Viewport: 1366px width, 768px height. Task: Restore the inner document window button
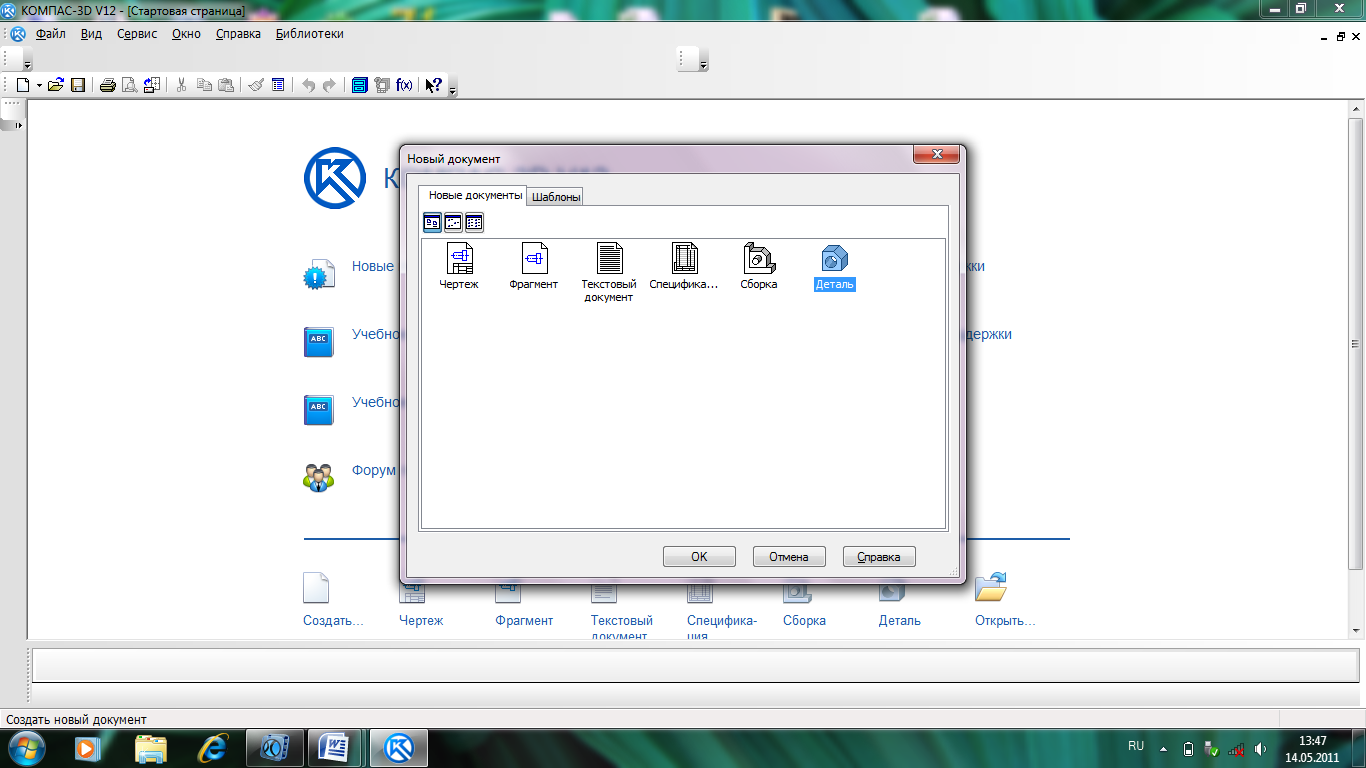coord(1341,36)
